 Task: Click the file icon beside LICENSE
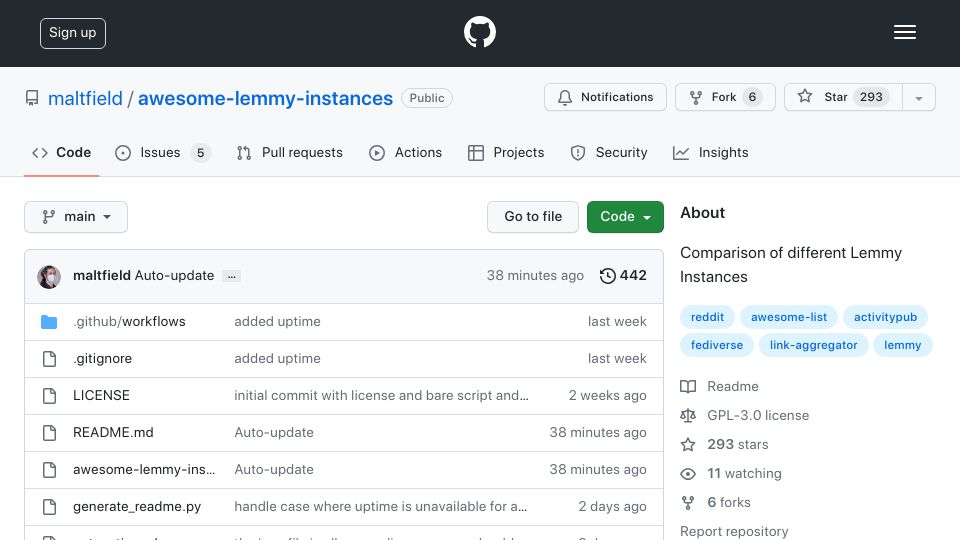tap(50, 396)
